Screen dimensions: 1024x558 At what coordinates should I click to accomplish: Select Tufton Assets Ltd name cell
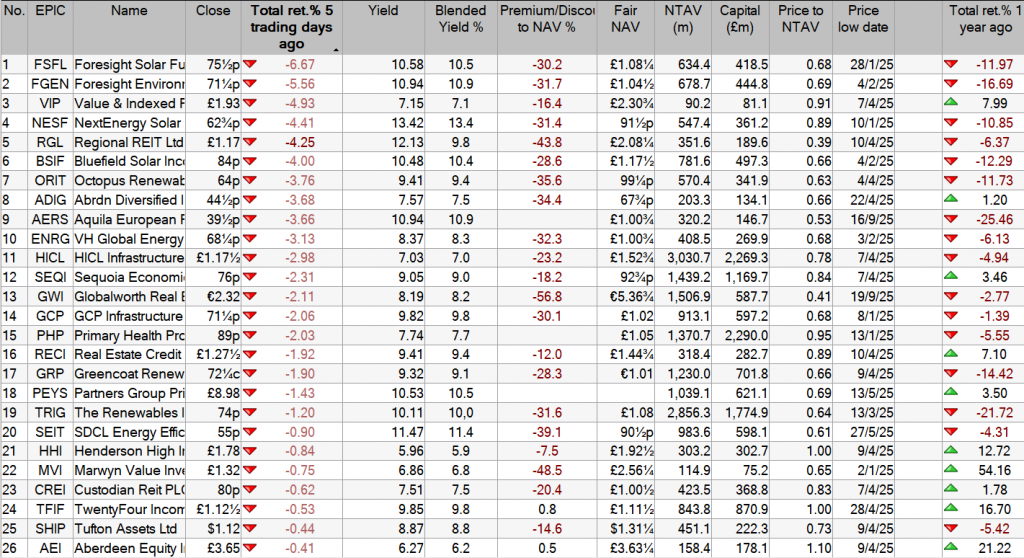pyautogui.click(x=129, y=529)
